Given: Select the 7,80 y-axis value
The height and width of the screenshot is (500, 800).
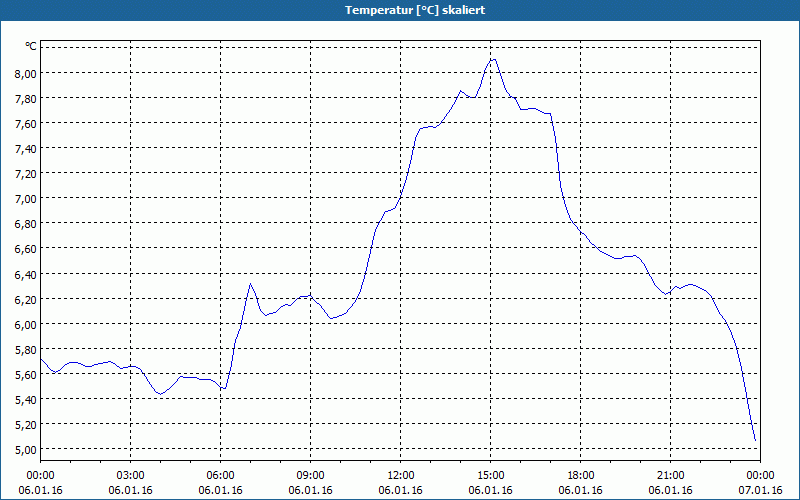Looking at the screenshot, I should click(x=26, y=98).
